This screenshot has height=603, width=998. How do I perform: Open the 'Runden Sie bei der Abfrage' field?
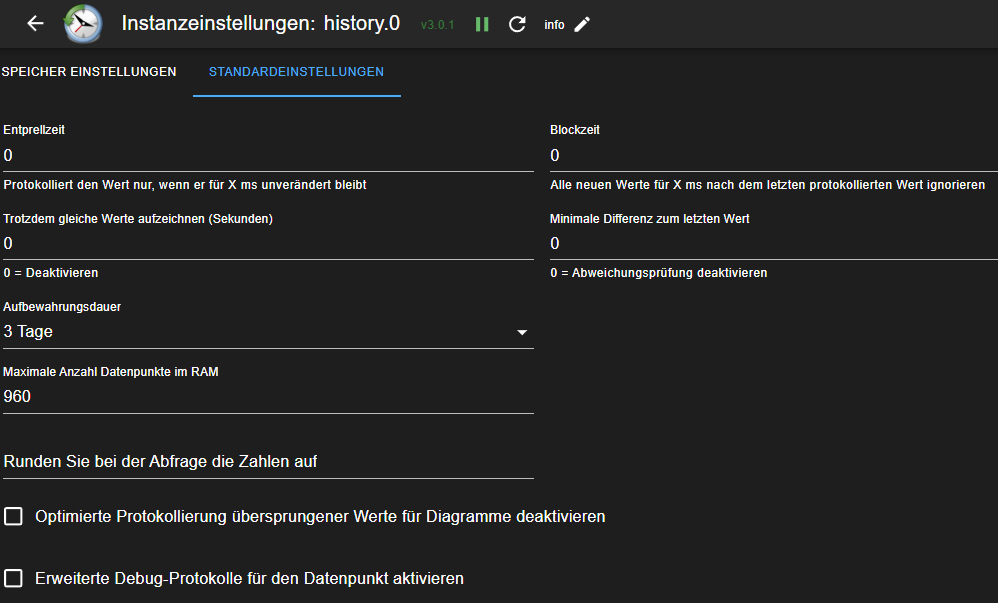[268, 462]
